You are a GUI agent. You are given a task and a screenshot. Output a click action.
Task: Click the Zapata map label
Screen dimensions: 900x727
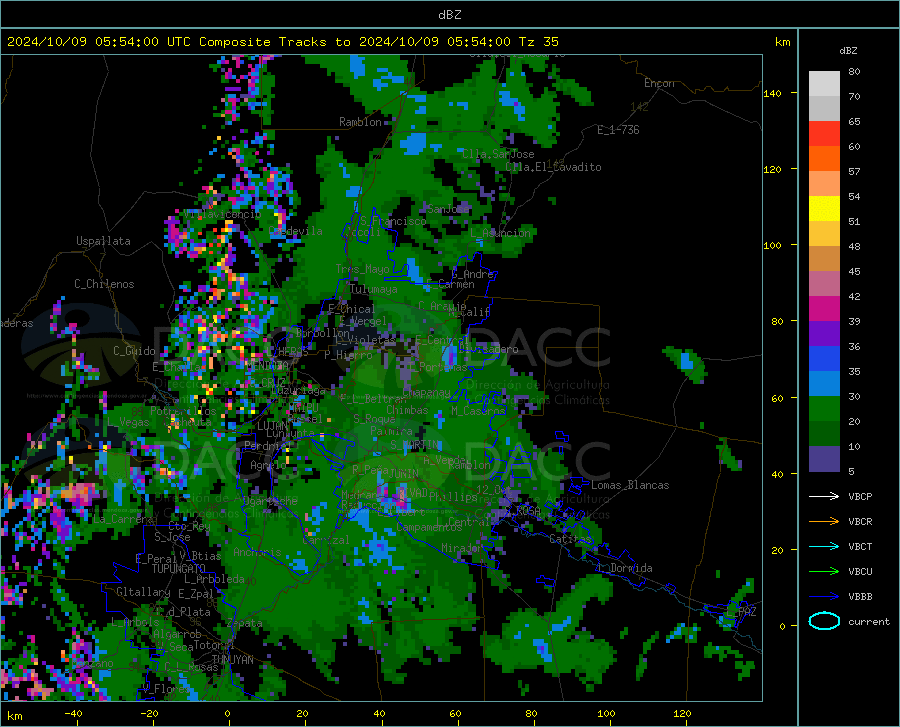click(245, 623)
